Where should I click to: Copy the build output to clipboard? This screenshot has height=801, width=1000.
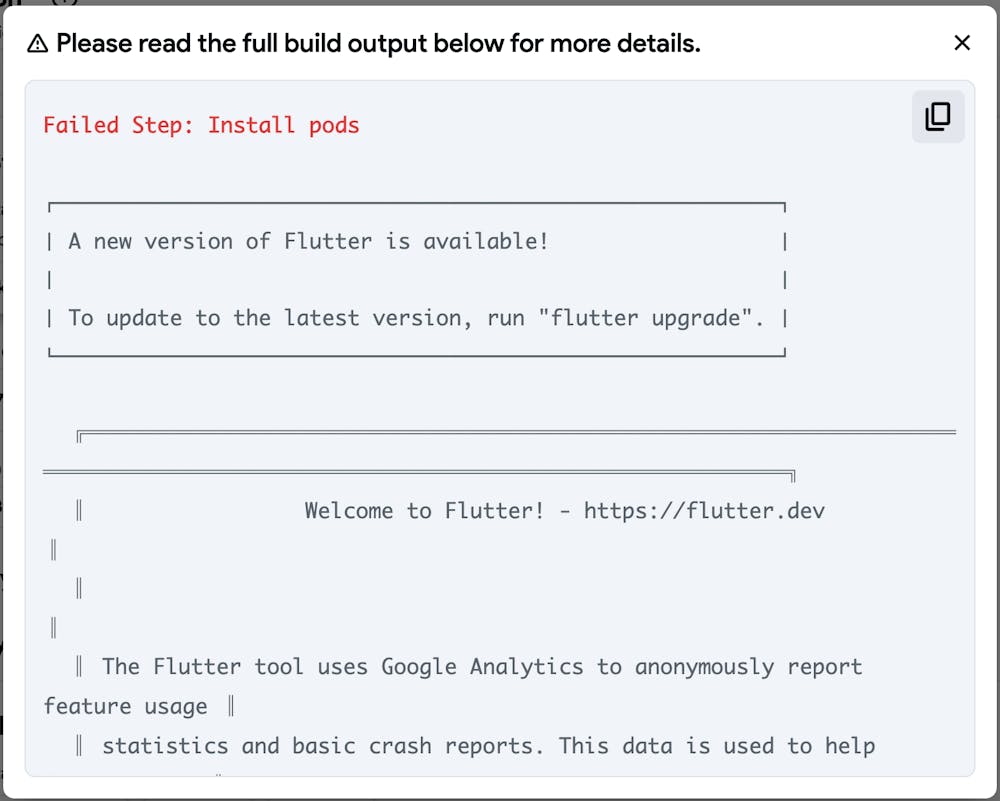pyautogui.click(x=937, y=117)
